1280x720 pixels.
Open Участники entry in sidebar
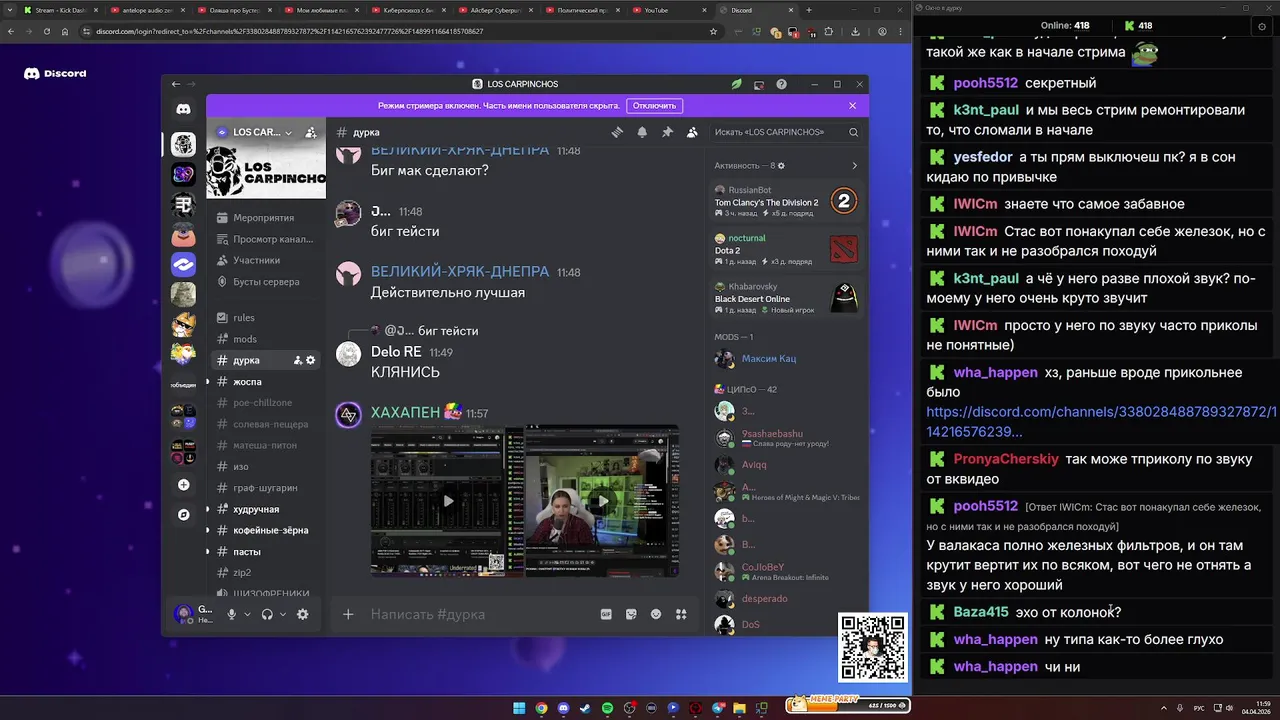pyautogui.click(x=265, y=260)
